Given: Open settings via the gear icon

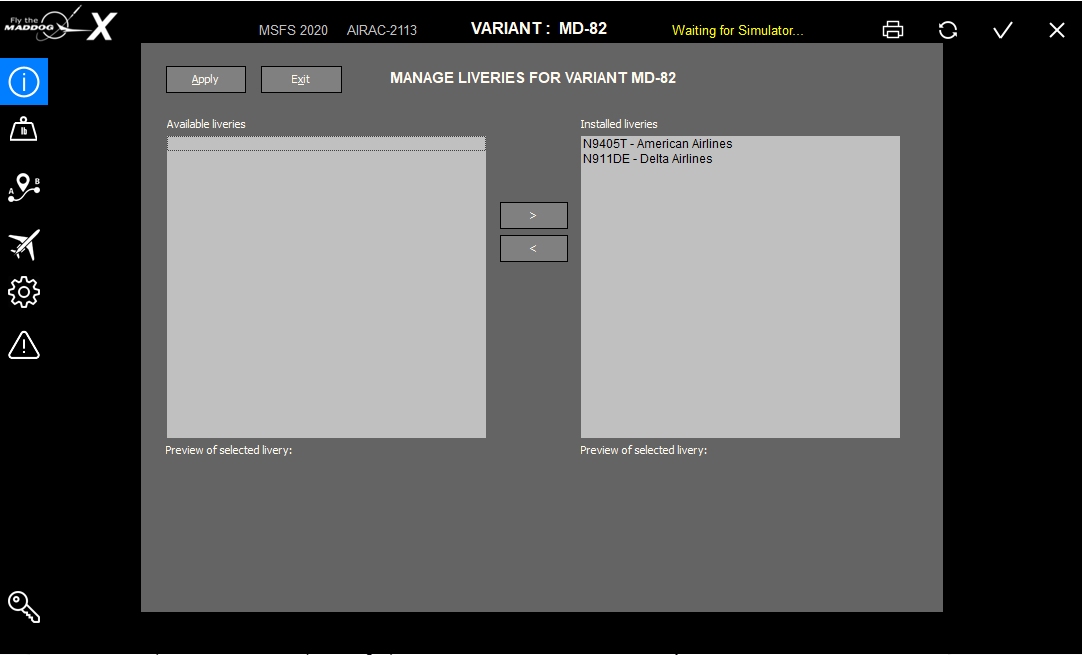Looking at the screenshot, I should coord(23,293).
